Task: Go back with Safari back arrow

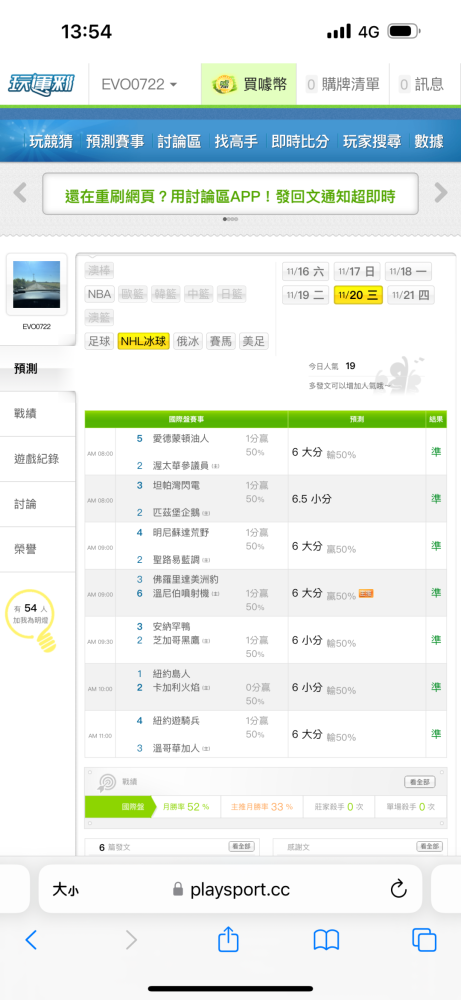Action: point(31,939)
